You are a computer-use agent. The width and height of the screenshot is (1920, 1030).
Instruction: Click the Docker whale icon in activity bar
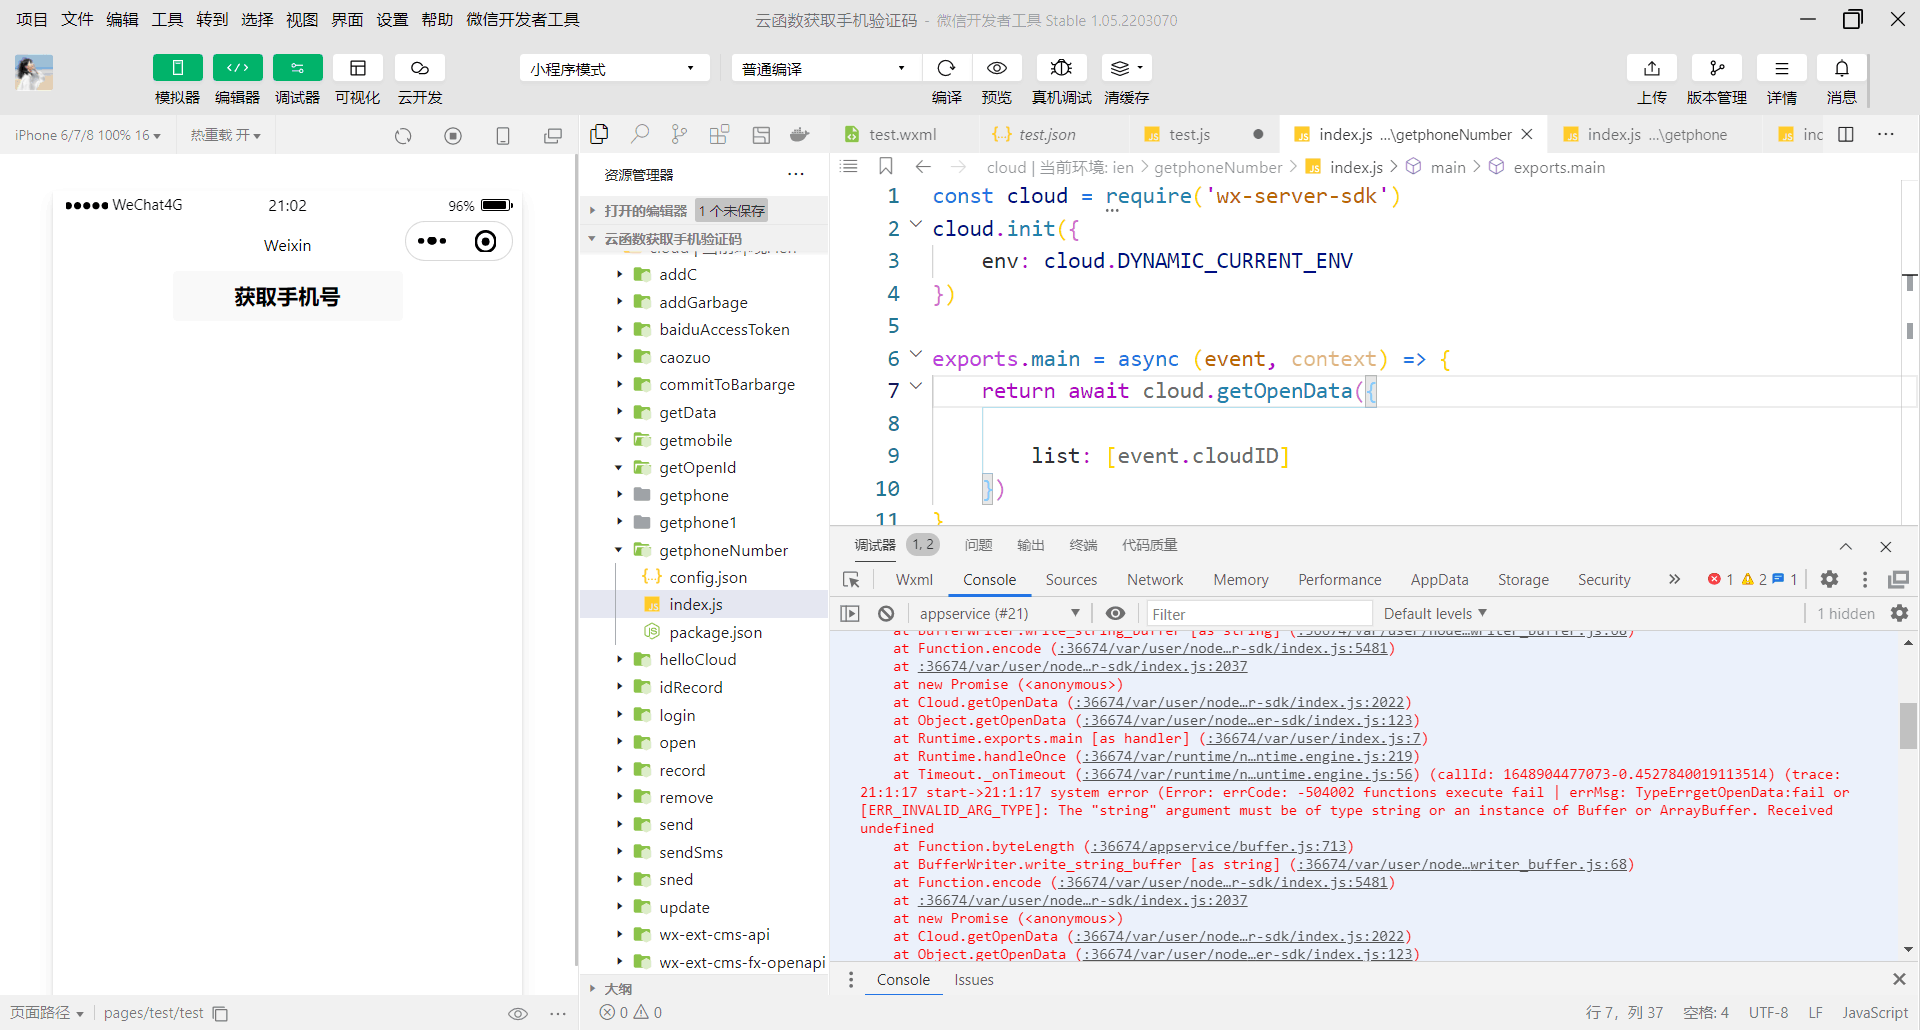799,134
